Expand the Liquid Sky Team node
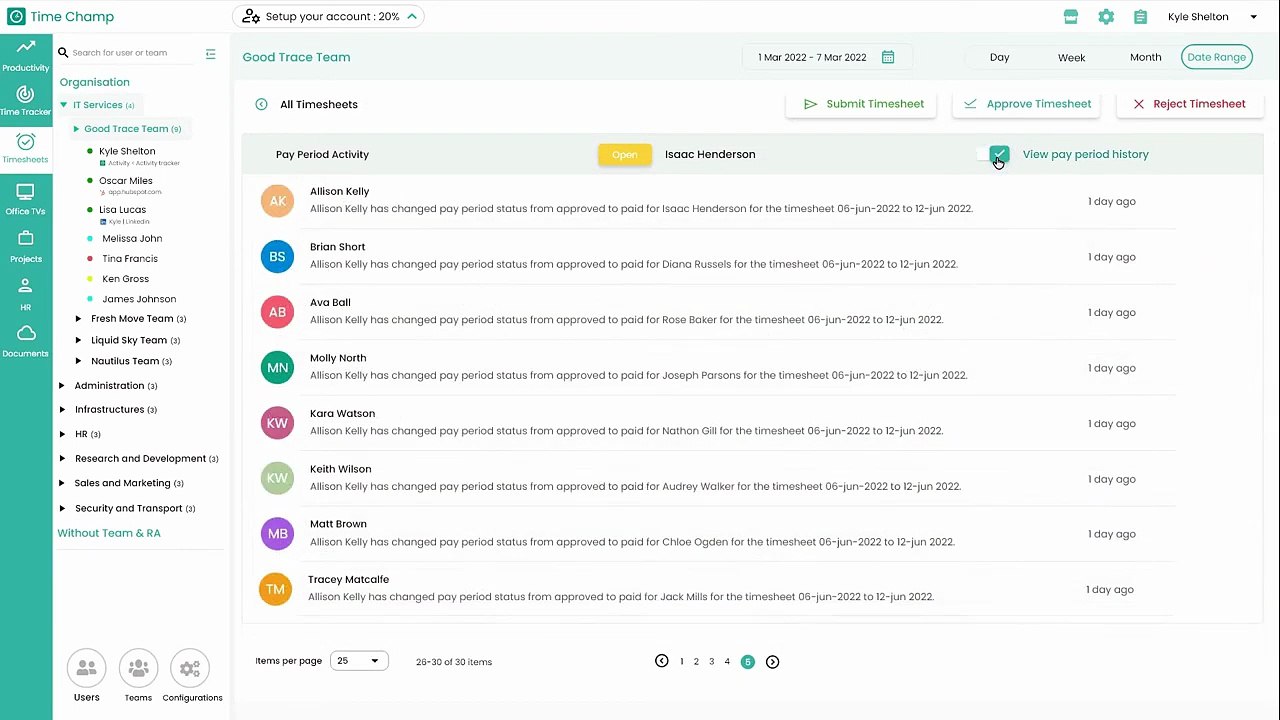1280x720 pixels. click(79, 340)
